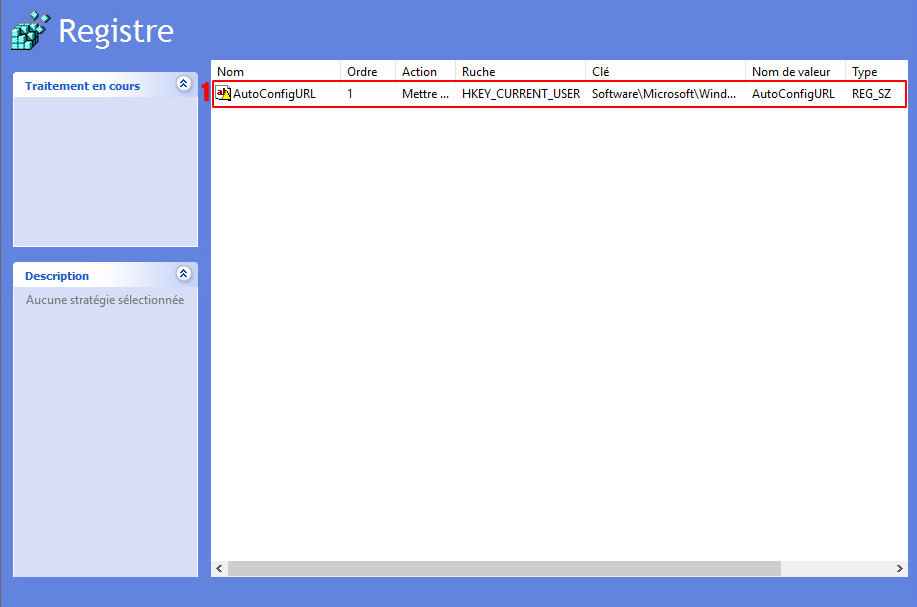Screen dimensions: 917x607
Task: Collapse the Traitement en cours panel
Action: pos(183,84)
